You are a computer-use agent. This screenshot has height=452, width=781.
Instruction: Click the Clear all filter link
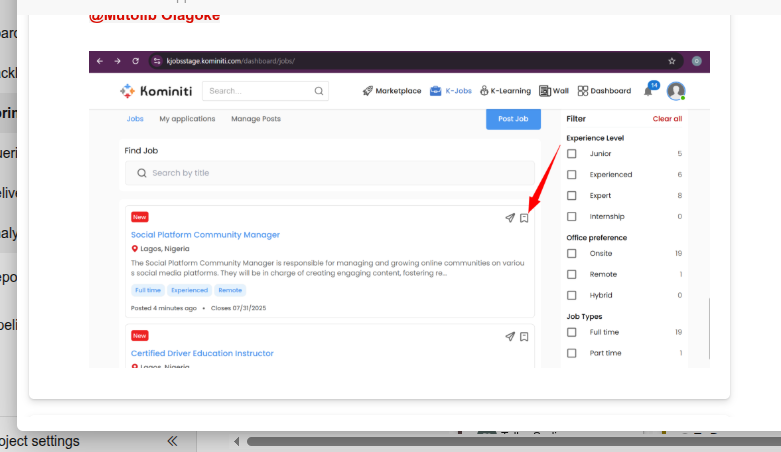pyautogui.click(x=667, y=119)
